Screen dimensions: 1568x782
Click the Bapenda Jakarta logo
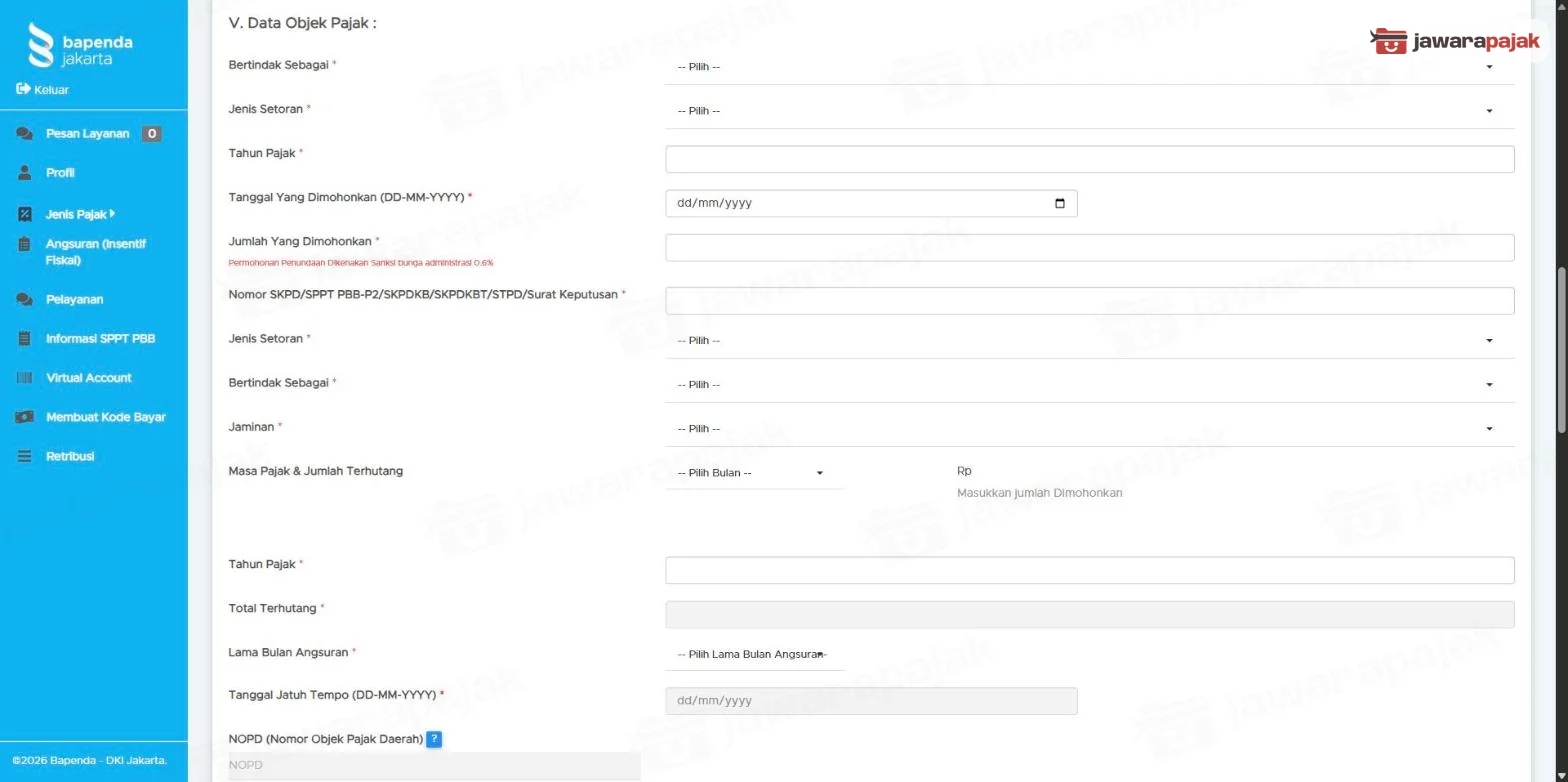80,45
